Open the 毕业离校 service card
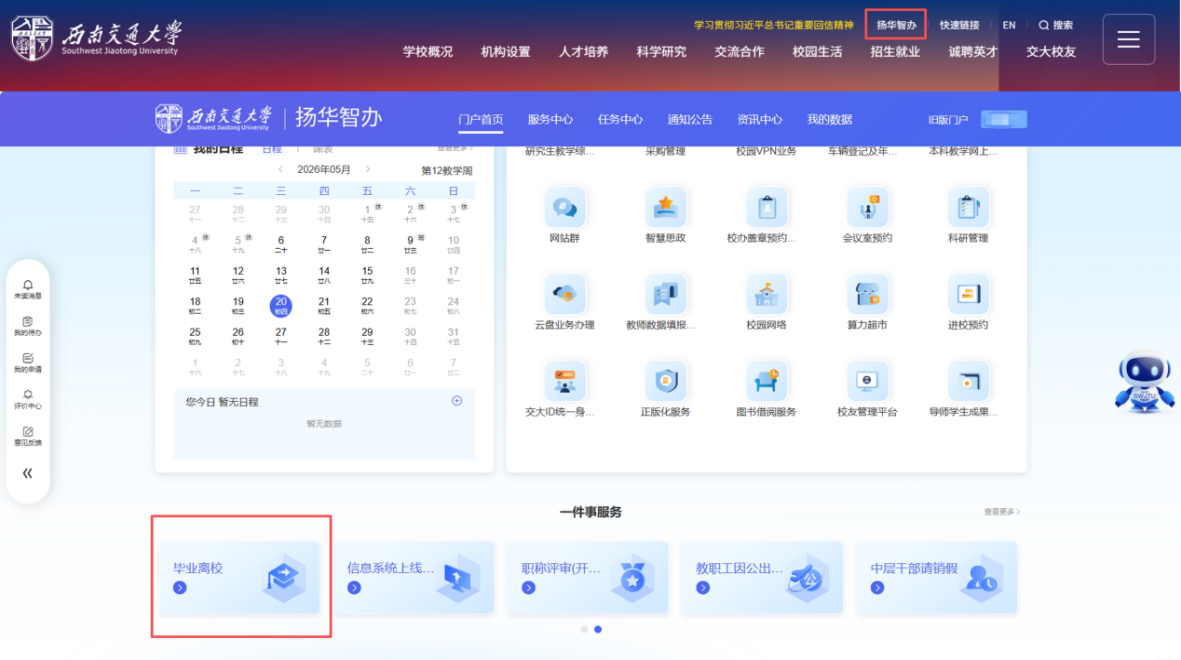Image resolution: width=1181 pixels, height=660 pixels. click(241, 577)
